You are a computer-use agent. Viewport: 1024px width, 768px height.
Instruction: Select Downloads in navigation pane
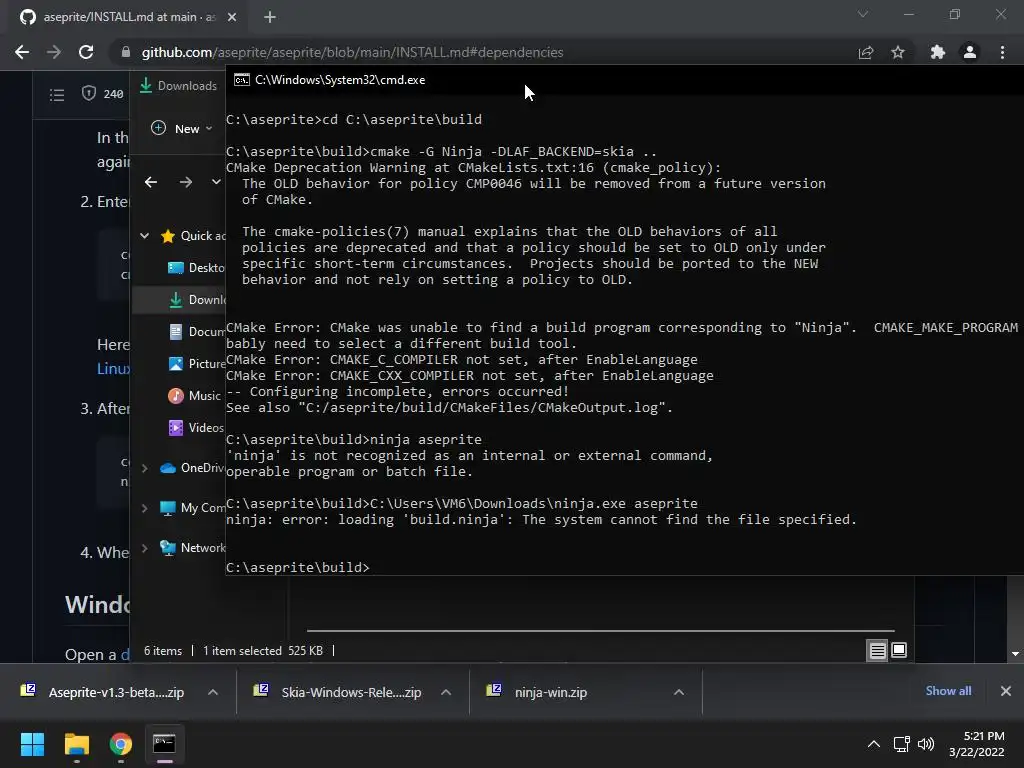click(x=196, y=300)
